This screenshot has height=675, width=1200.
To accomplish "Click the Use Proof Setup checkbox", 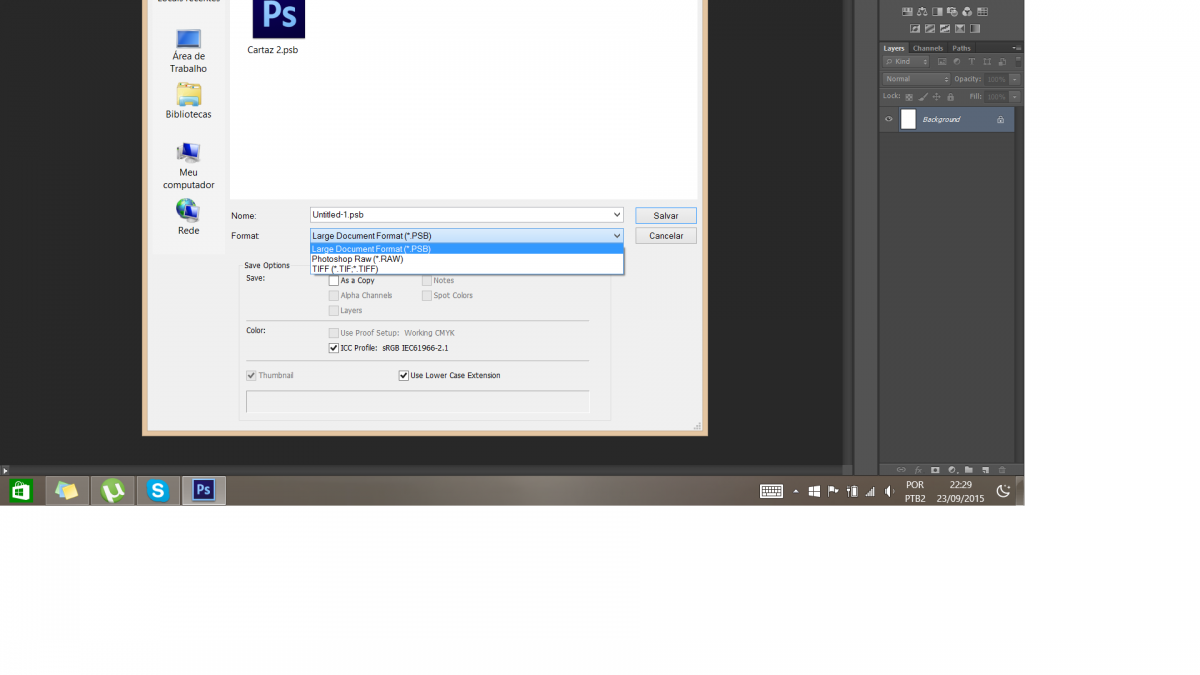I will point(334,333).
